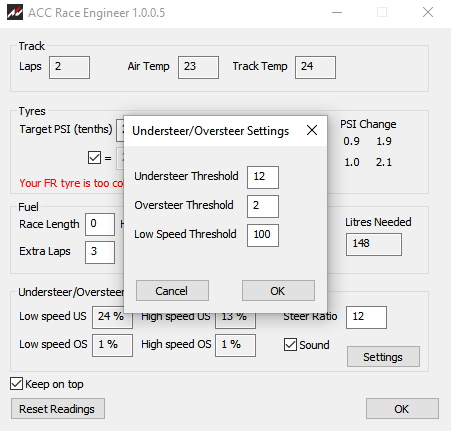Click the PSI Change value 1.0

tap(351, 162)
